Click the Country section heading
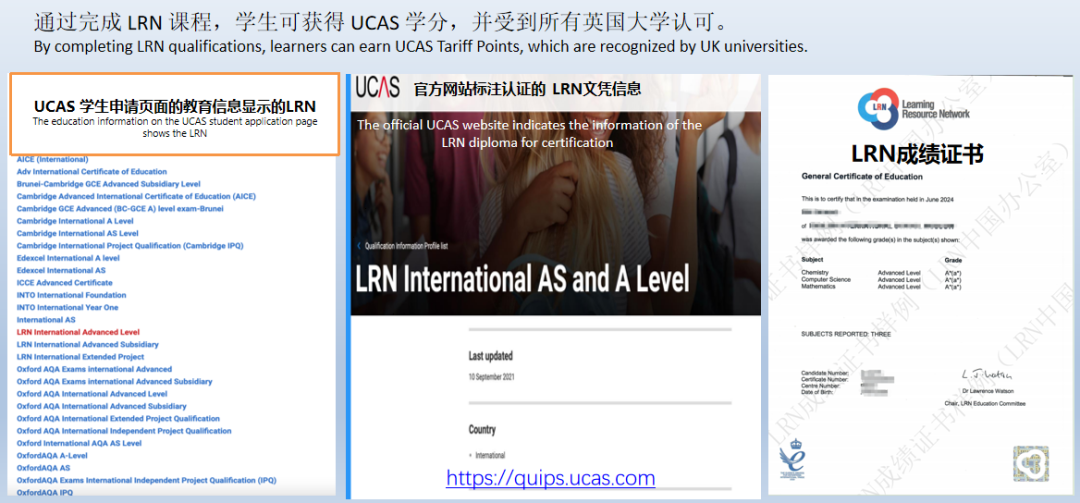Image resolution: width=1080 pixels, height=503 pixels. coord(482,430)
